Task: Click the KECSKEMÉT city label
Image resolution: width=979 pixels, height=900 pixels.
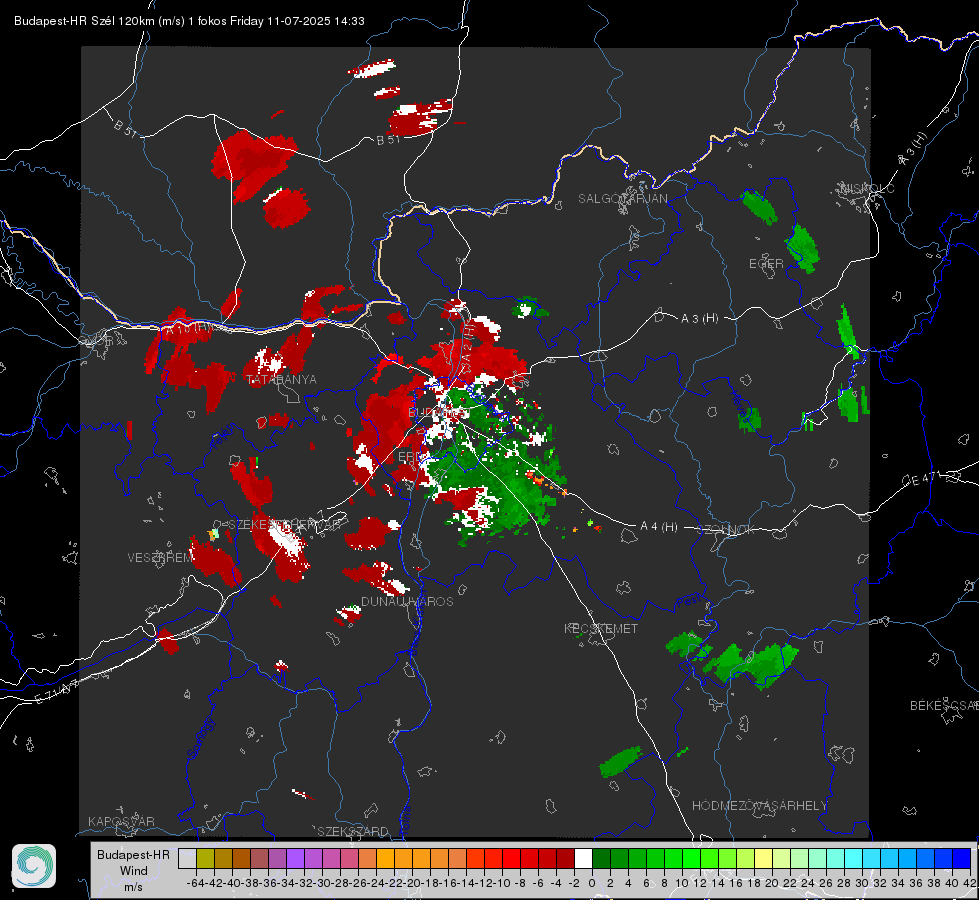Action: [x=601, y=628]
